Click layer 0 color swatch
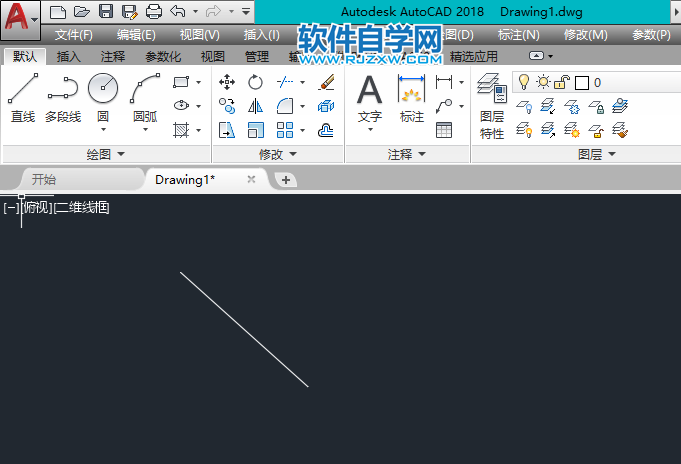Screen dimensions: 681x464 (x=582, y=83)
